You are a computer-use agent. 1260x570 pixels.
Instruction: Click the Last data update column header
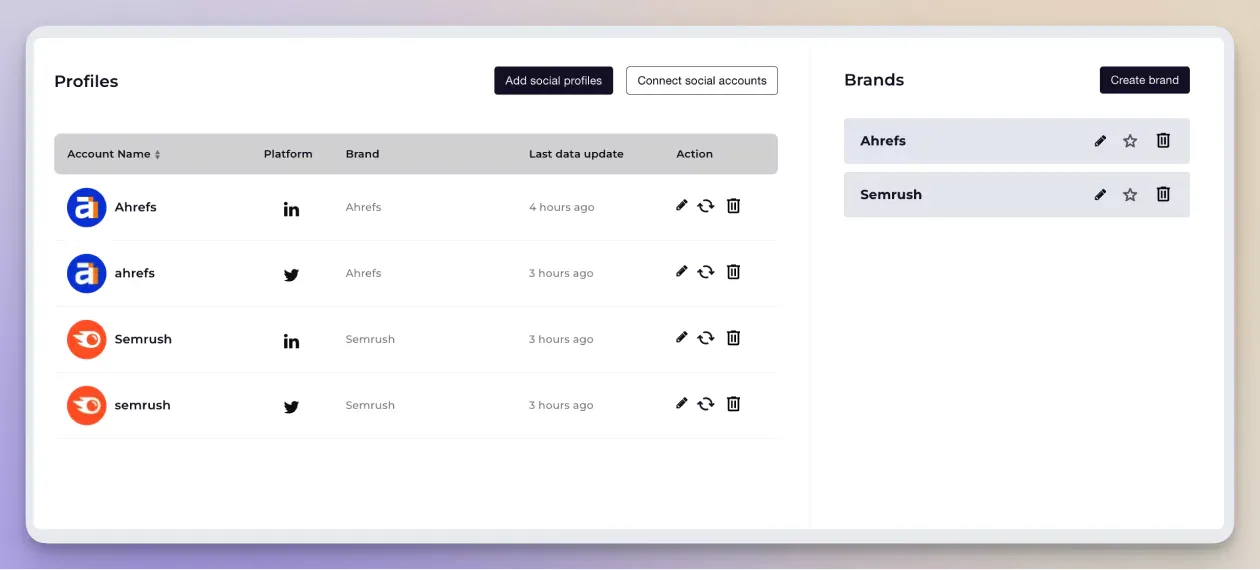(x=576, y=154)
